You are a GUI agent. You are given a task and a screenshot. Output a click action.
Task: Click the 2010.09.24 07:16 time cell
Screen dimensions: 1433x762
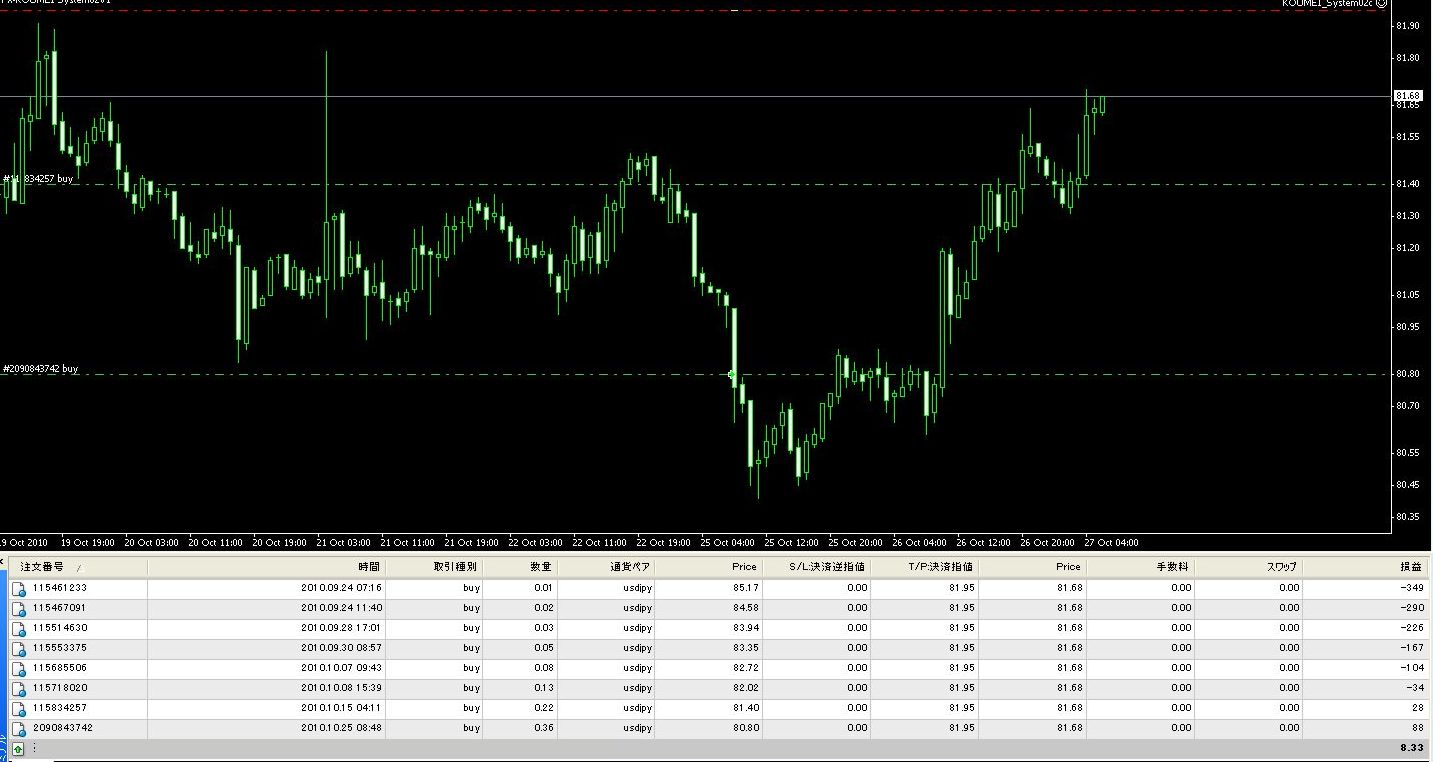coord(341,588)
